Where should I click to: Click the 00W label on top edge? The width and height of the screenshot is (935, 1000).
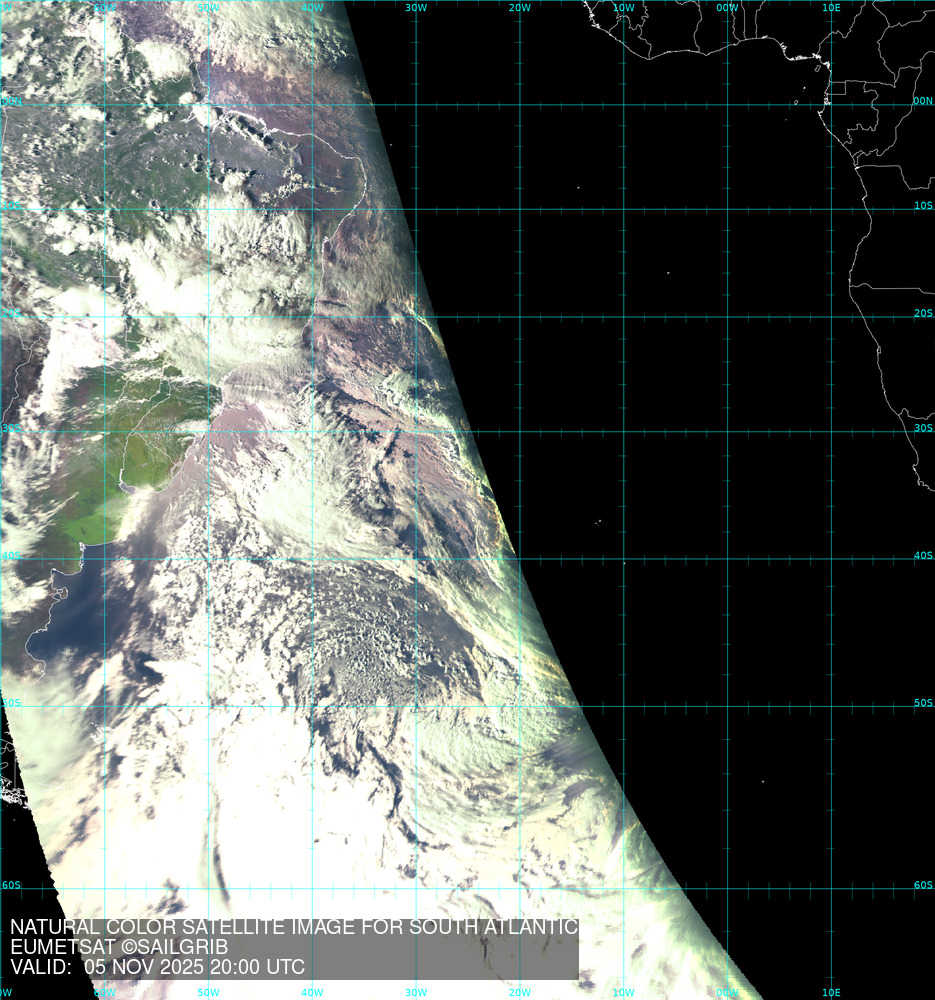coord(728,8)
